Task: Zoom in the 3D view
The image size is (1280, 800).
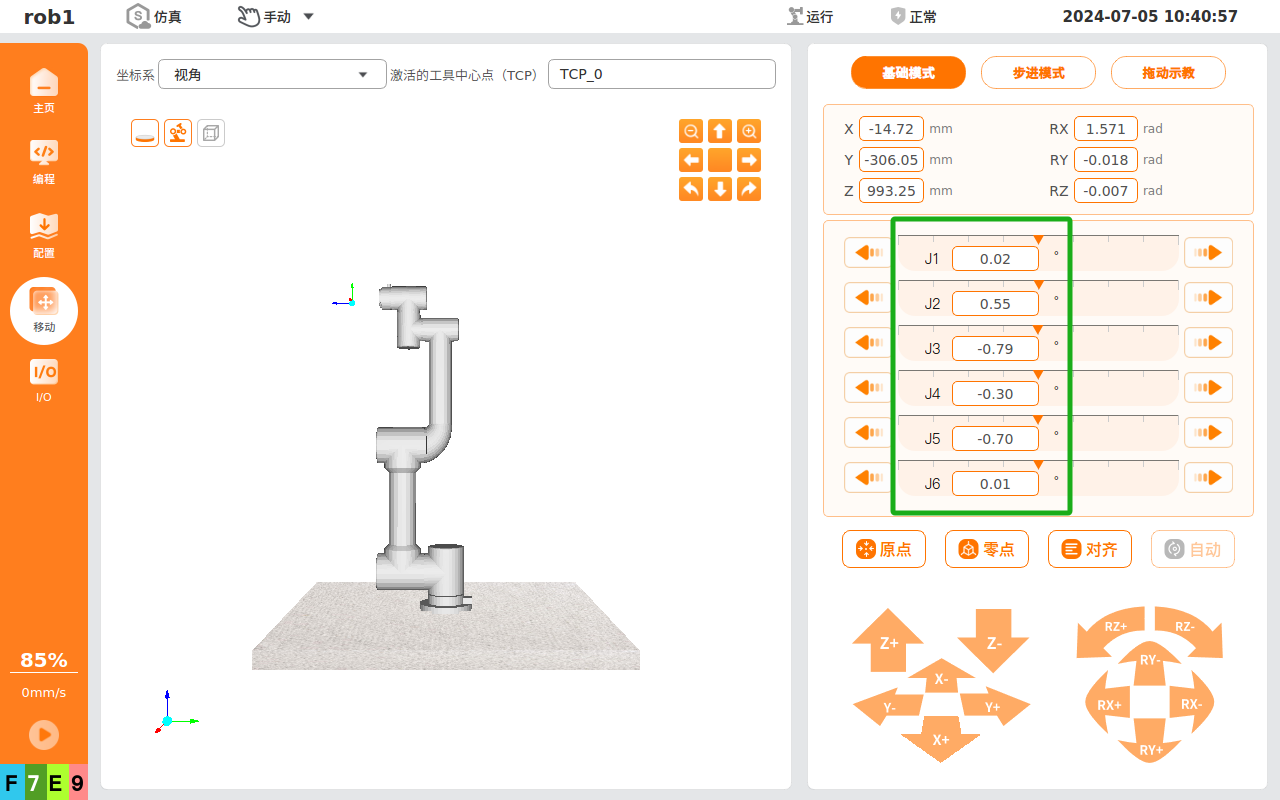Action: [x=749, y=131]
